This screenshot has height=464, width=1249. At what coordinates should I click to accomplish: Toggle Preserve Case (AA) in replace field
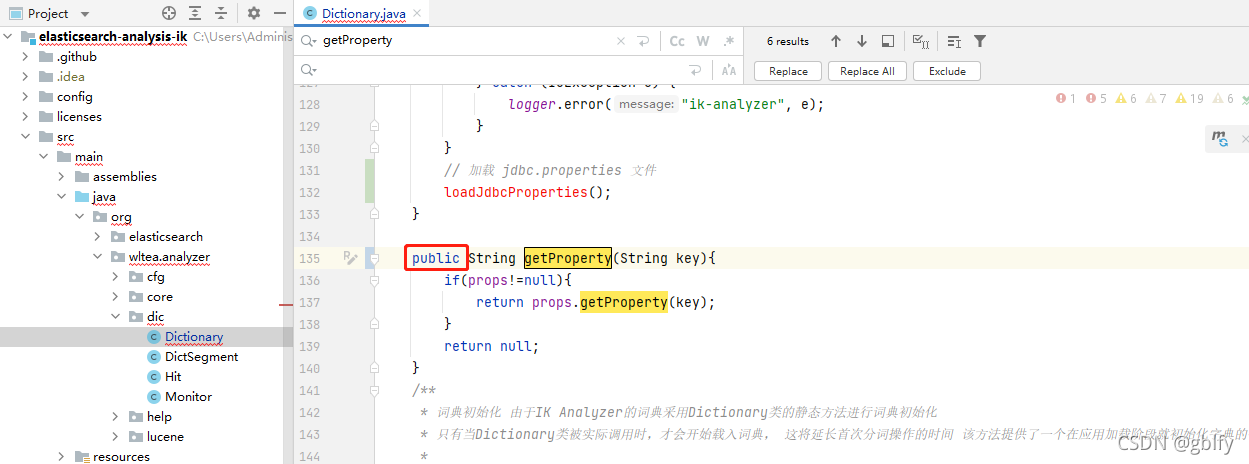(x=729, y=71)
